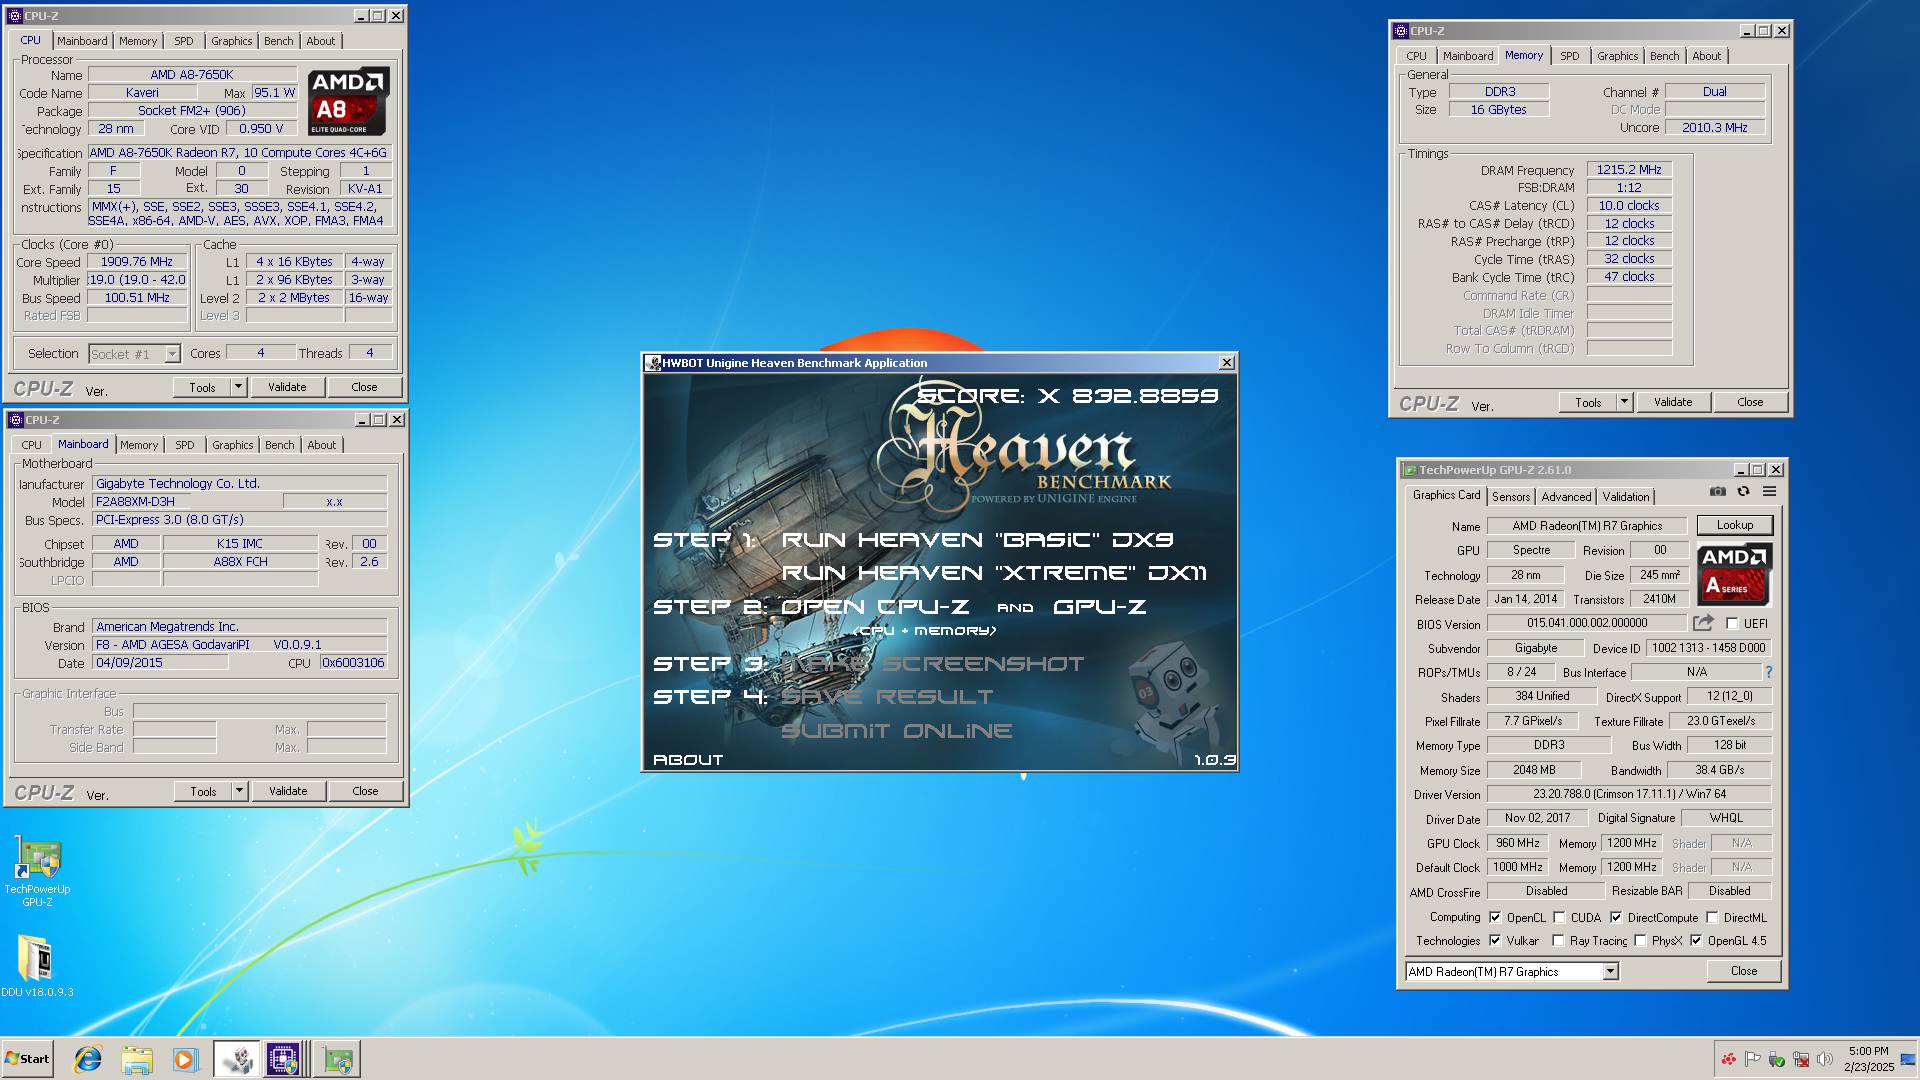Click Run Heaven "Basic" DX9
Viewport: 1920px width, 1080px height.
coord(977,540)
